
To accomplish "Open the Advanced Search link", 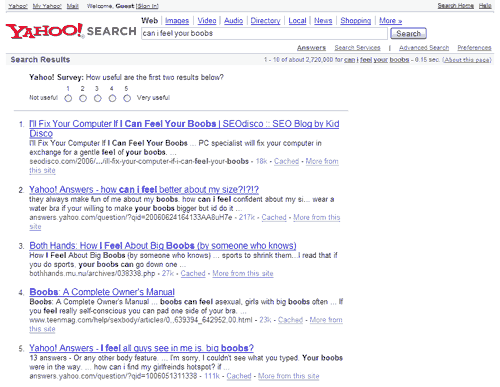I will tap(424, 48).
